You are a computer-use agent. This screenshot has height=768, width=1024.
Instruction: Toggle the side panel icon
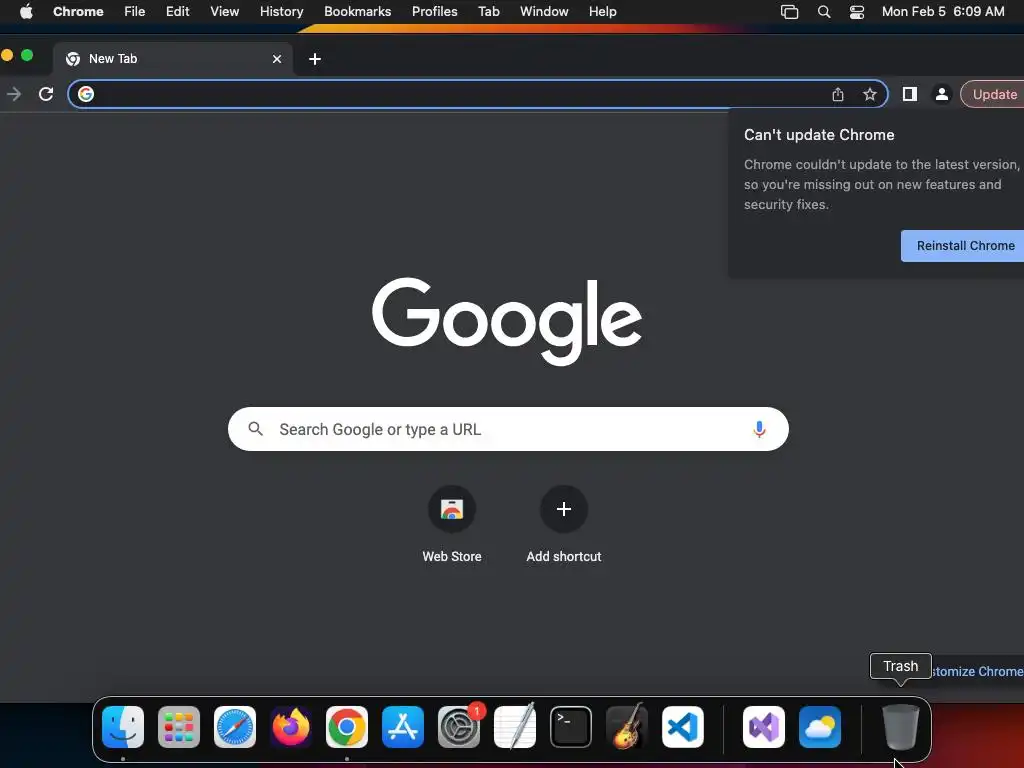pos(910,94)
